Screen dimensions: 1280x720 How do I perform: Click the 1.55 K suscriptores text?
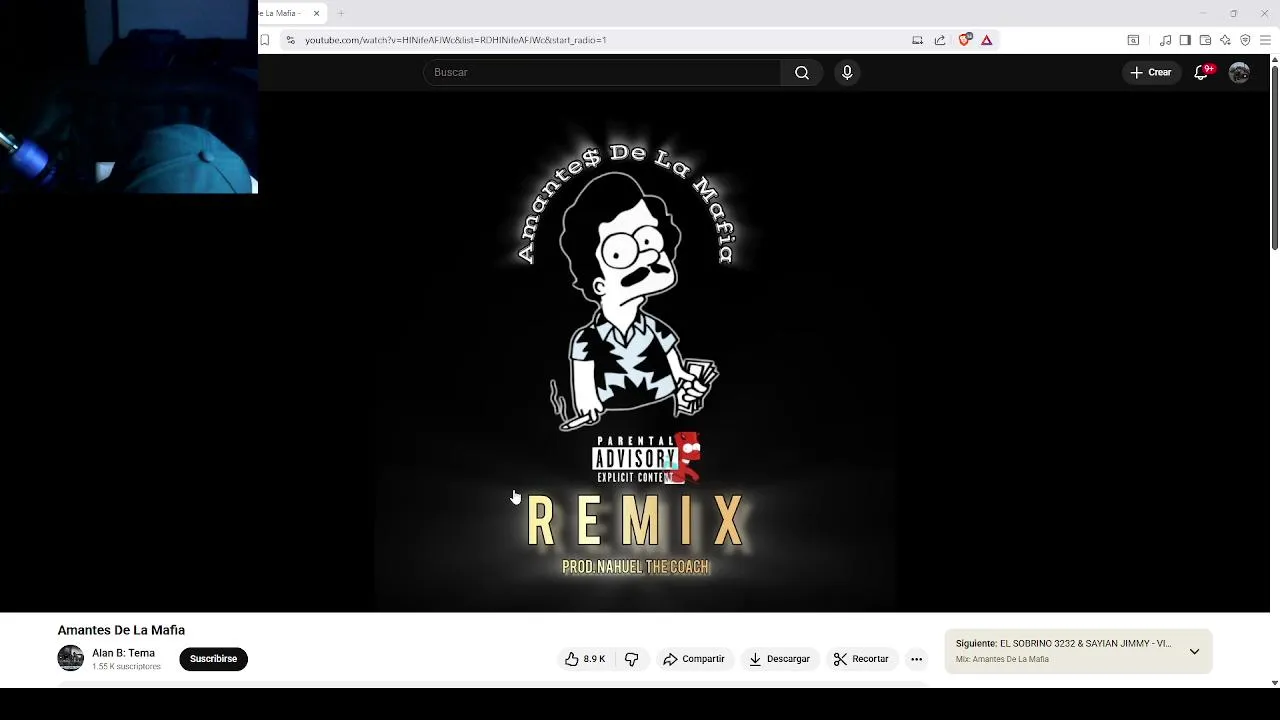point(126,667)
